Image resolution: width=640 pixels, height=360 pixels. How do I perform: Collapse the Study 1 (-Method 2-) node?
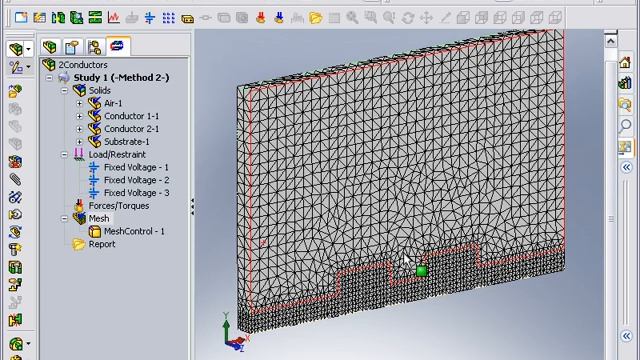tap(49, 78)
